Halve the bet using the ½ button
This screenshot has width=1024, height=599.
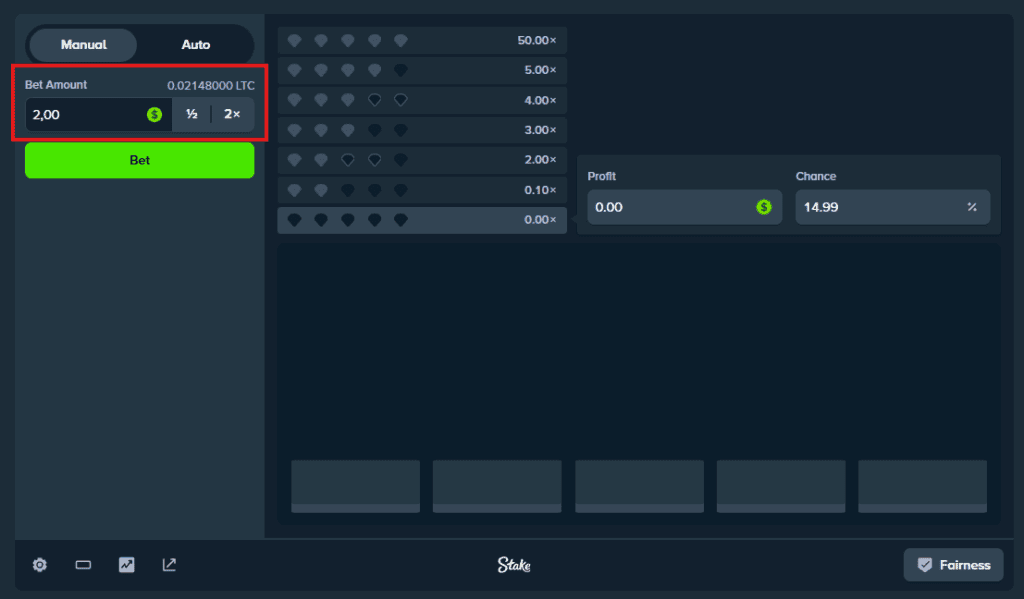(x=191, y=114)
